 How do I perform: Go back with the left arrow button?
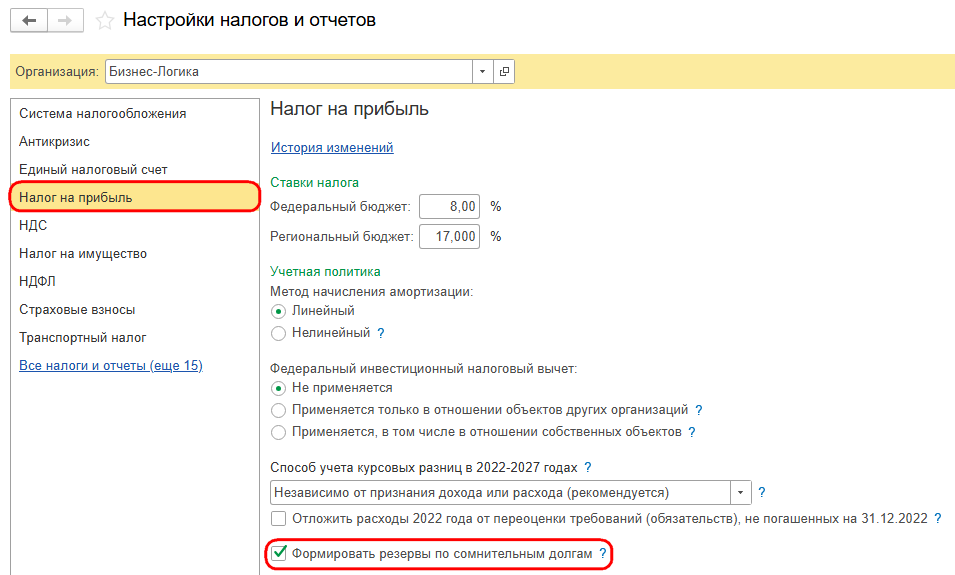coord(29,21)
